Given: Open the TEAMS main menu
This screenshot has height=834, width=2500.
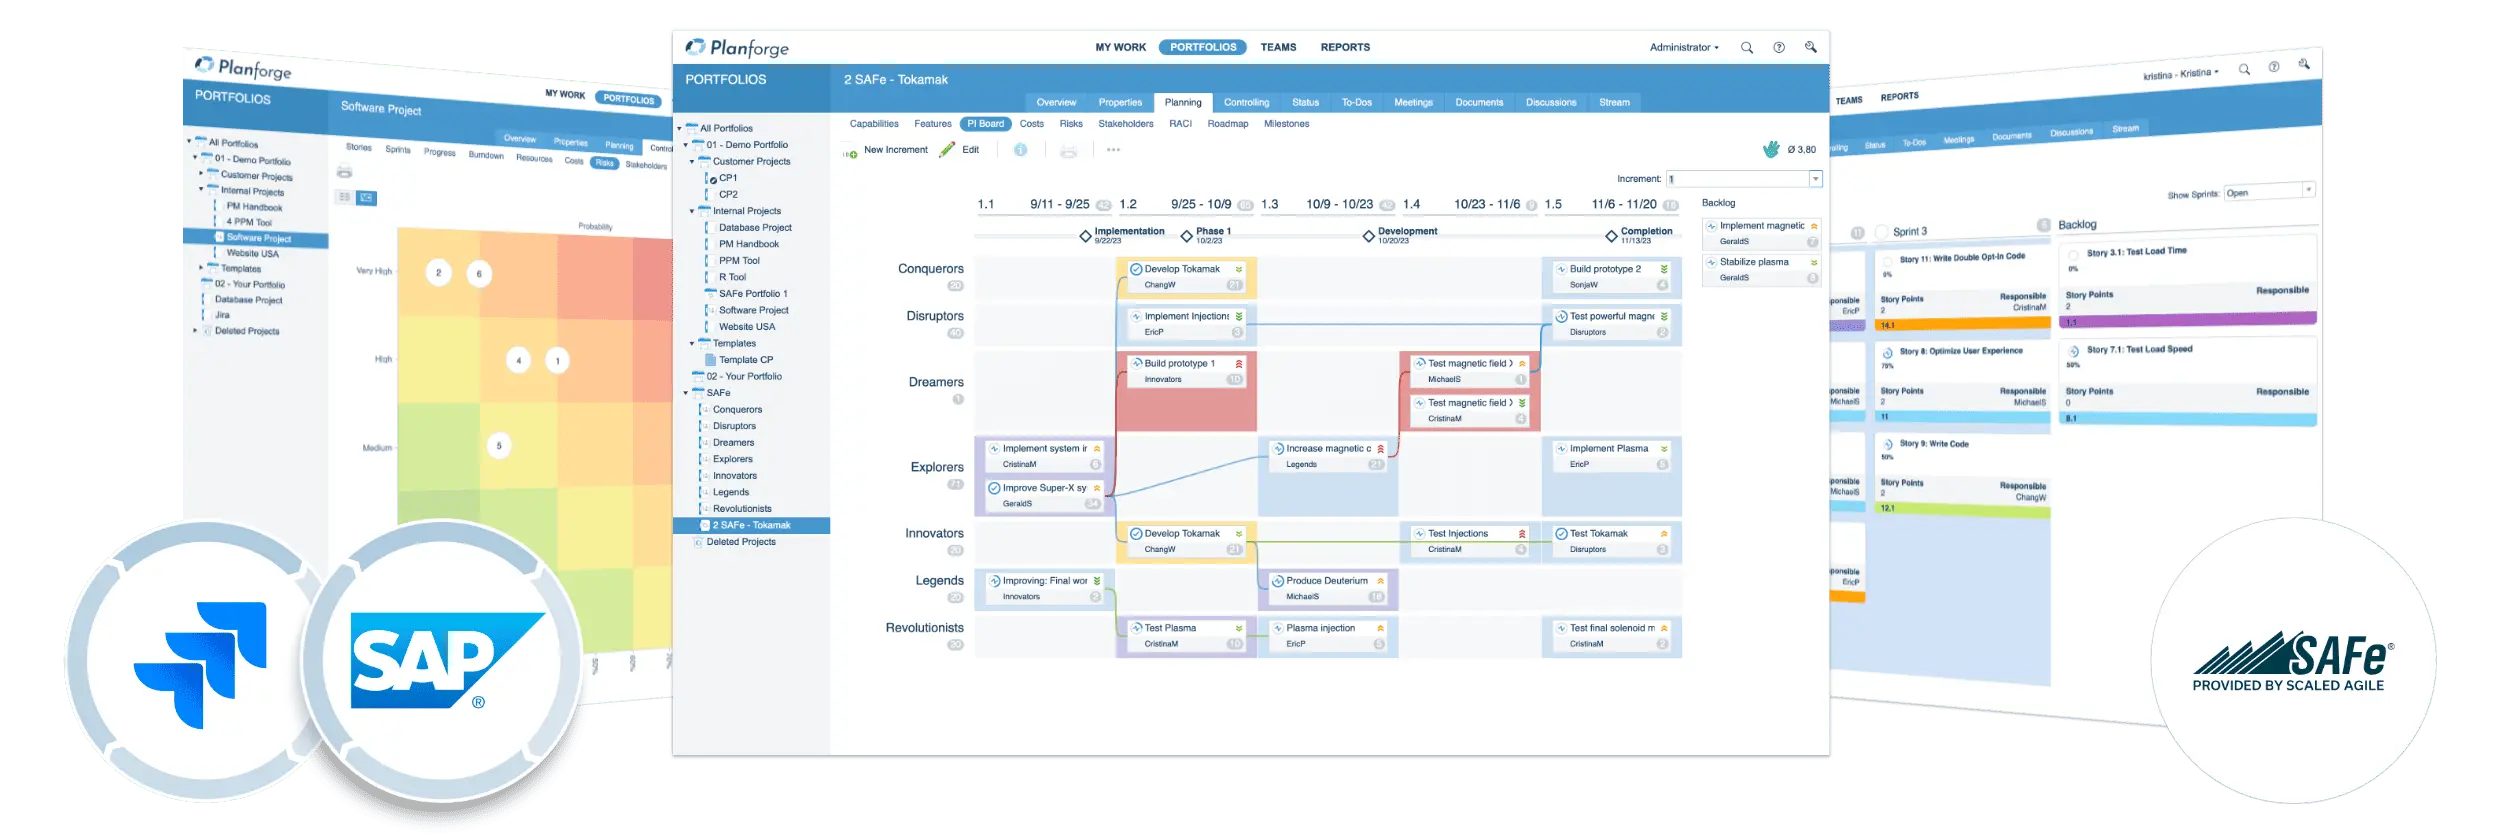Looking at the screenshot, I should coord(1278,47).
